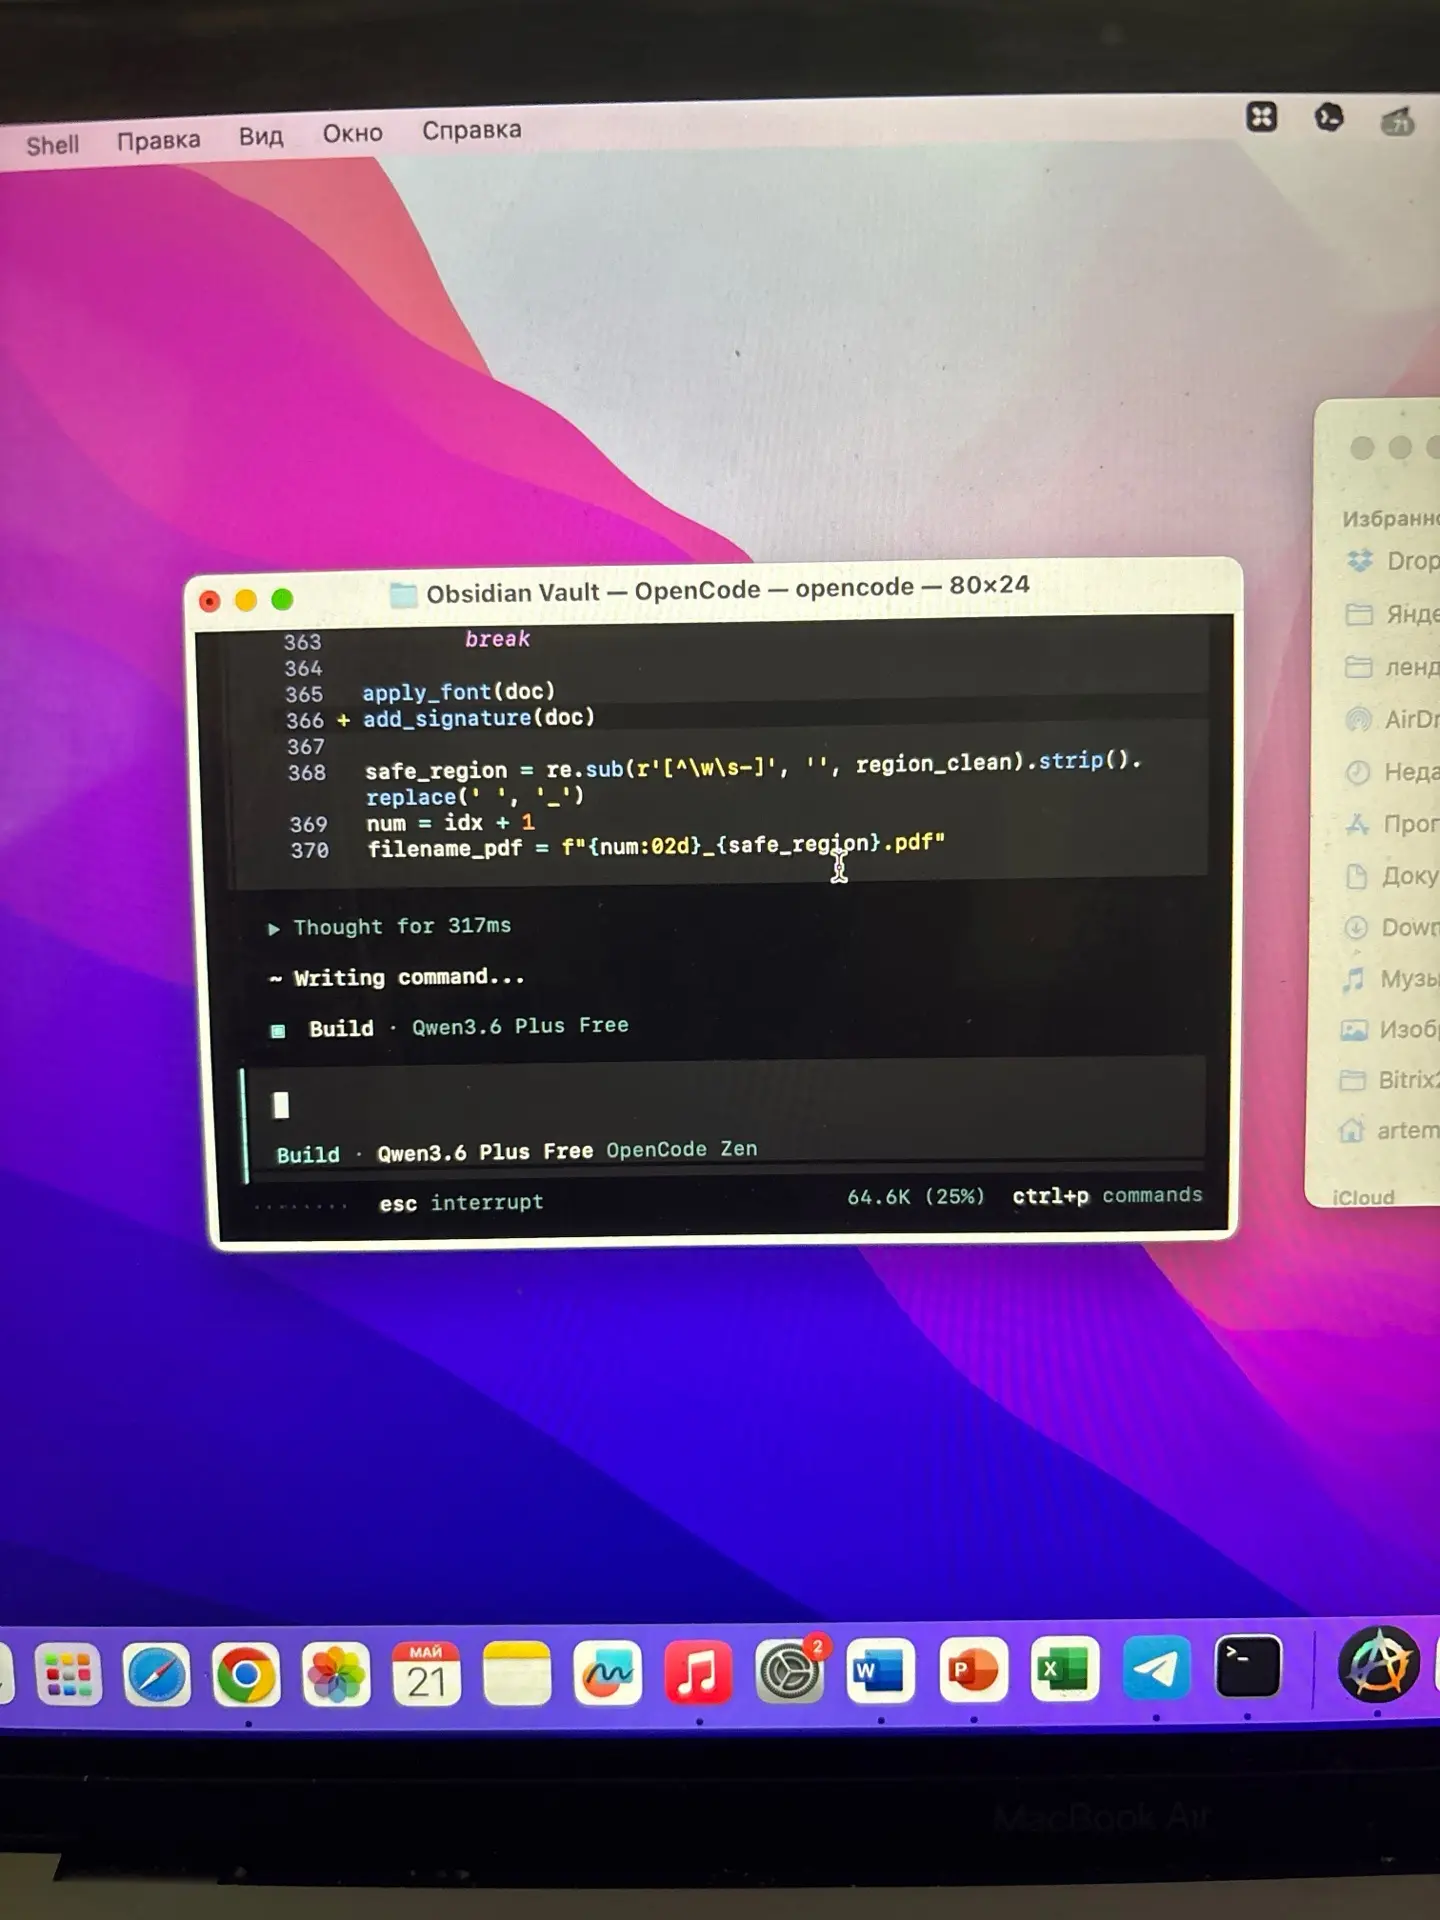
Task: Open Calendar showing May 21
Action: (426, 1674)
